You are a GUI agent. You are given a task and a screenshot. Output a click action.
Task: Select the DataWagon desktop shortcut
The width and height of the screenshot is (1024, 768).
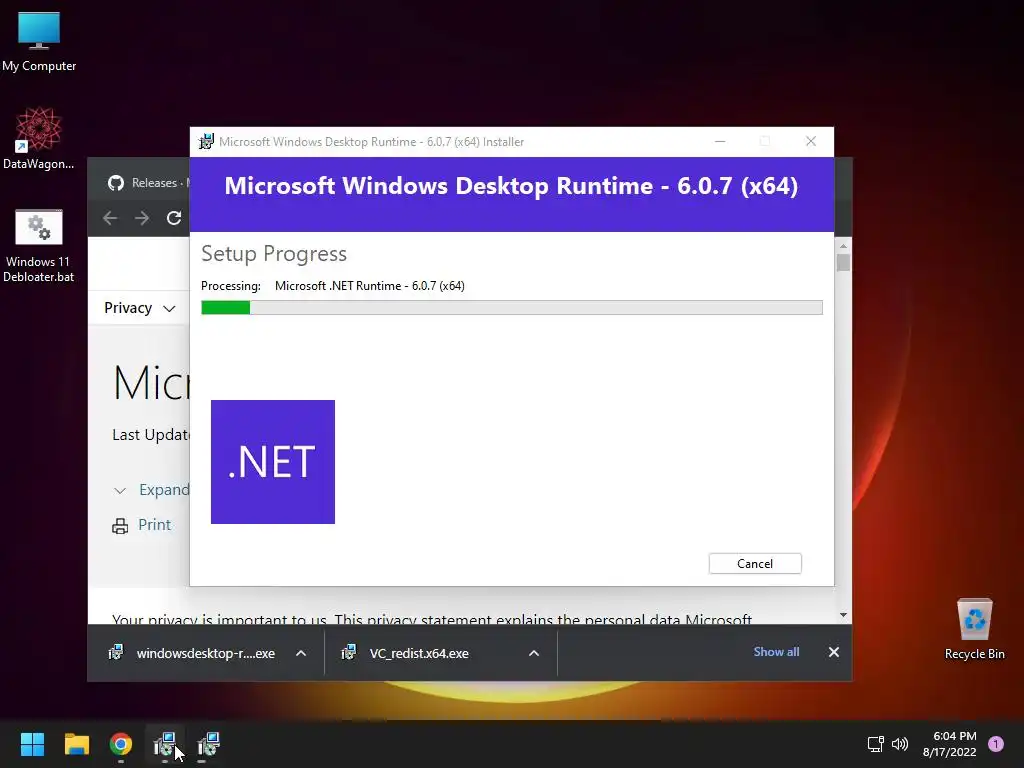(39, 138)
